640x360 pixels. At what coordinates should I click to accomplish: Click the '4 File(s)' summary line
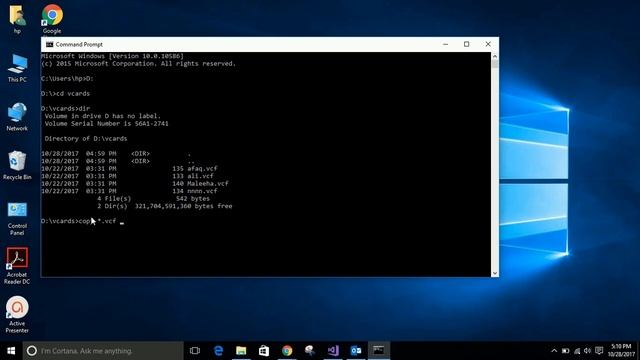153,199
